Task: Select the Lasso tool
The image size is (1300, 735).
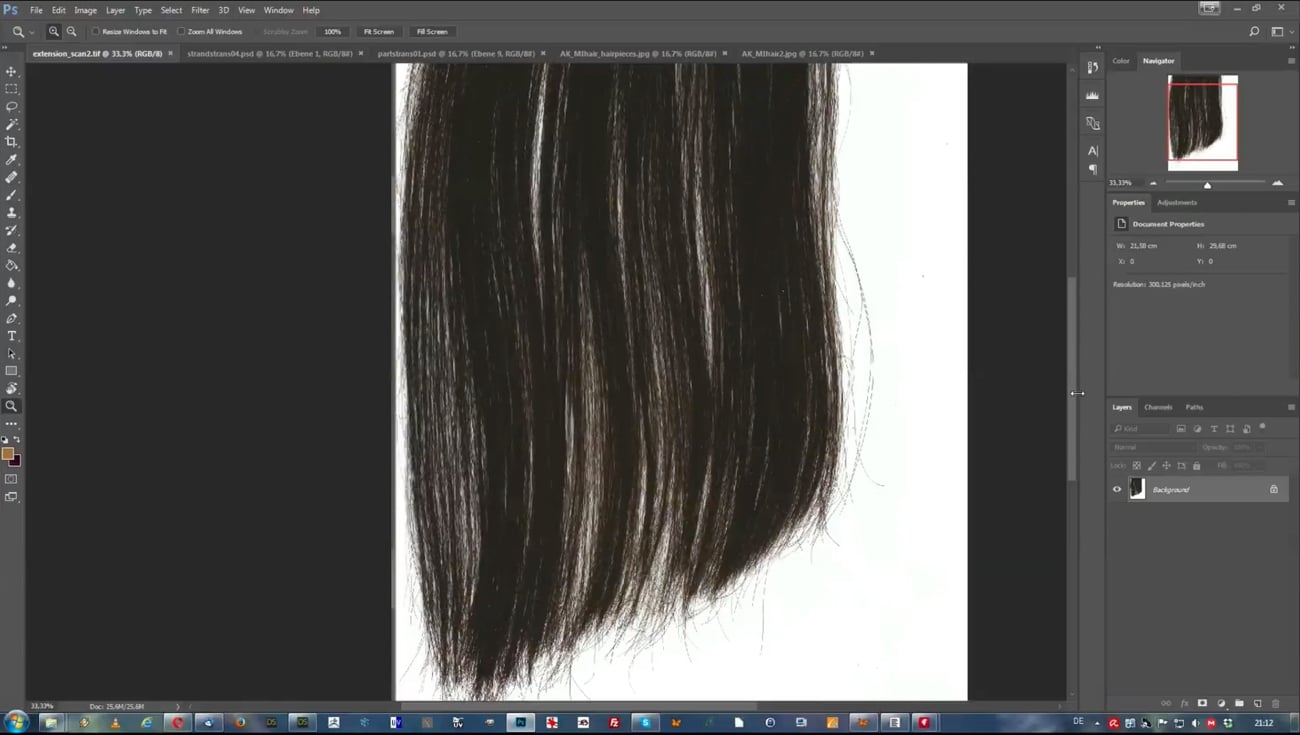Action: coord(12,106)
